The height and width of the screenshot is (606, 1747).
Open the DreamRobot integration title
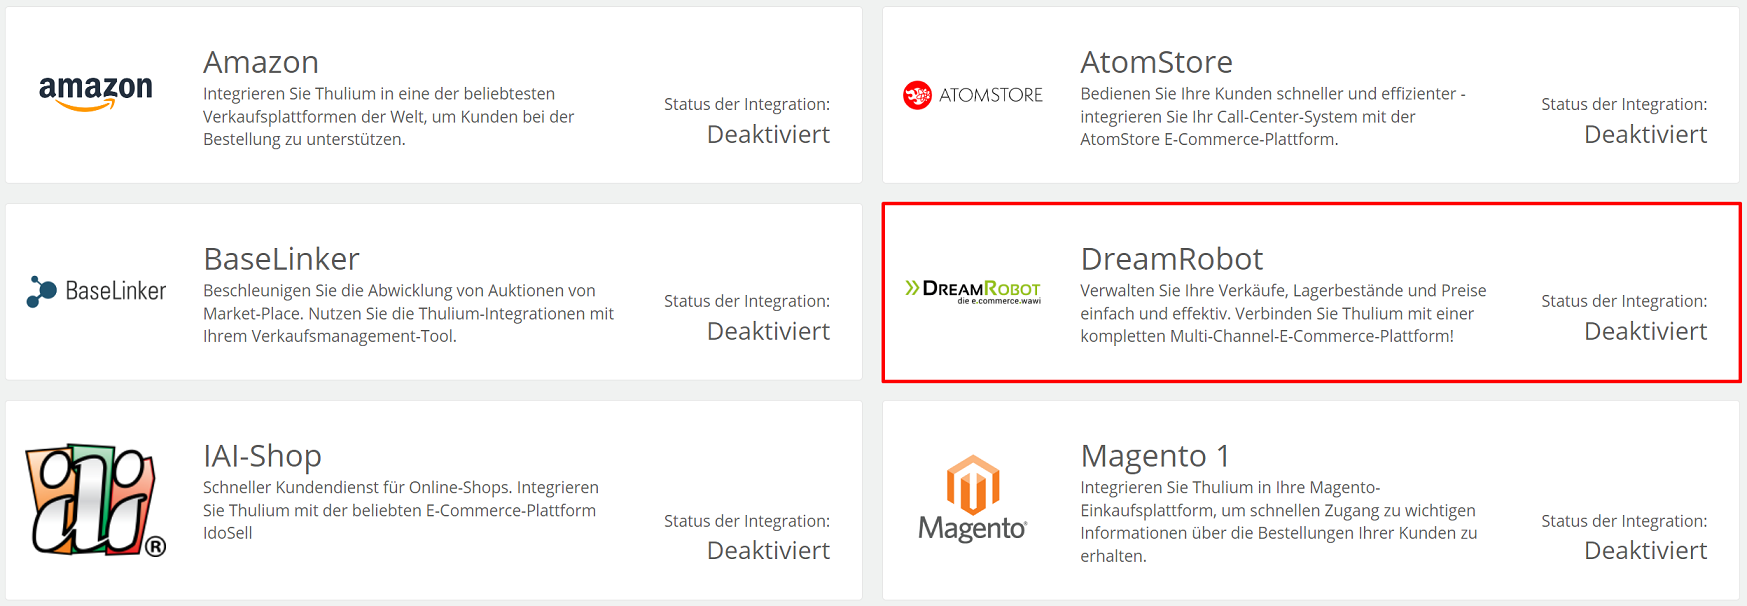click(x=1172, y=259)
